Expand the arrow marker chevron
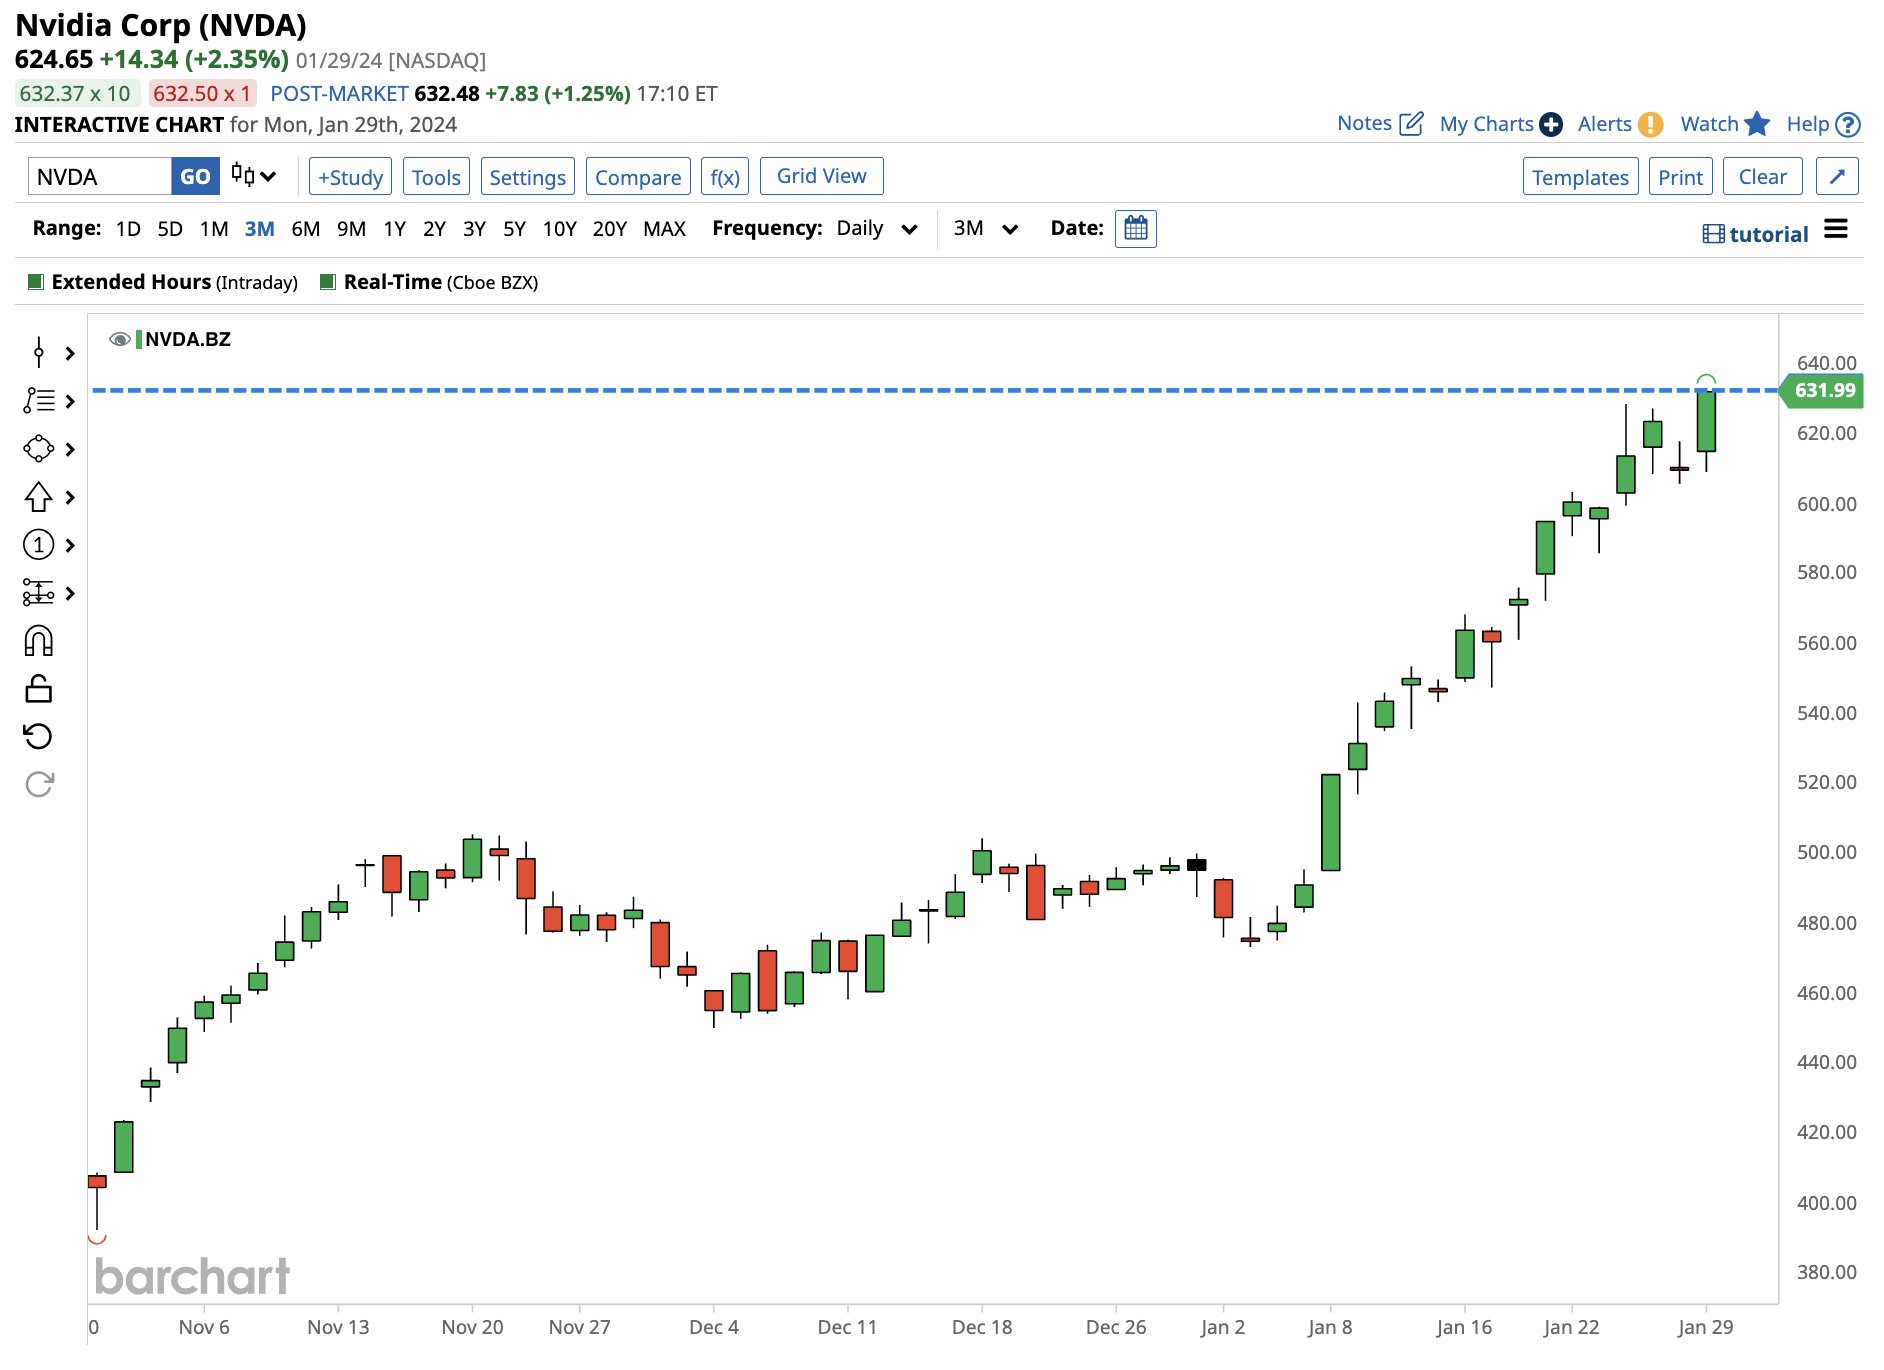This screenshot has width=1884, height=1370. (x=70, y=497)
